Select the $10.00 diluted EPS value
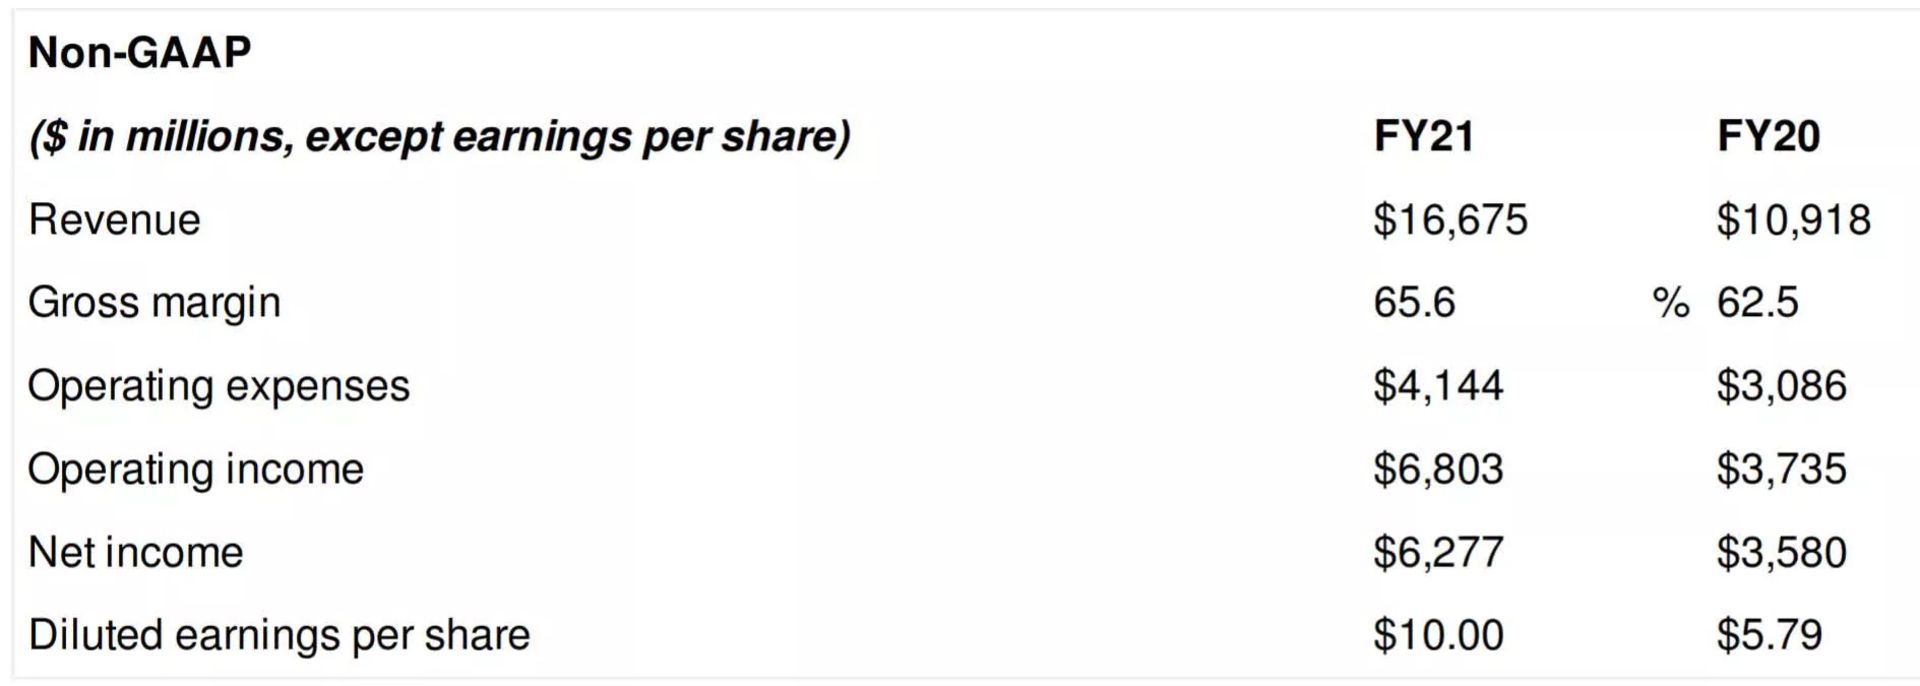Screen dimensions: 1920x686 pyautogui.click(x=1438, y=635)
